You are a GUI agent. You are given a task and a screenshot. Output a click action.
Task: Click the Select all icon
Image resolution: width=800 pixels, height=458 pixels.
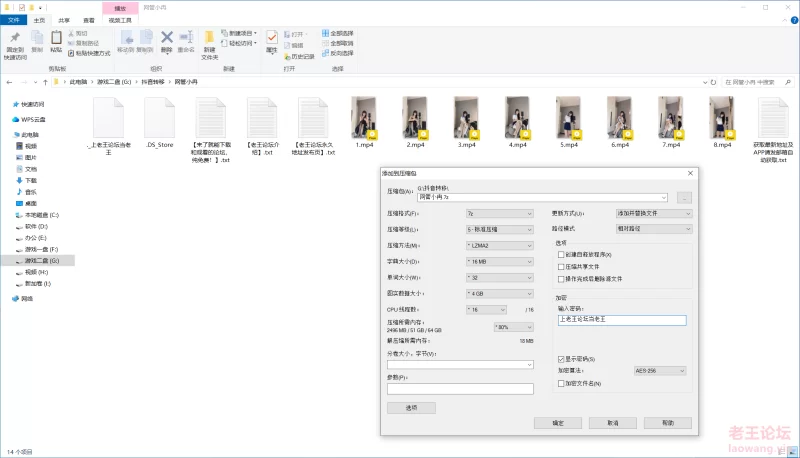[x=326, y=33]
